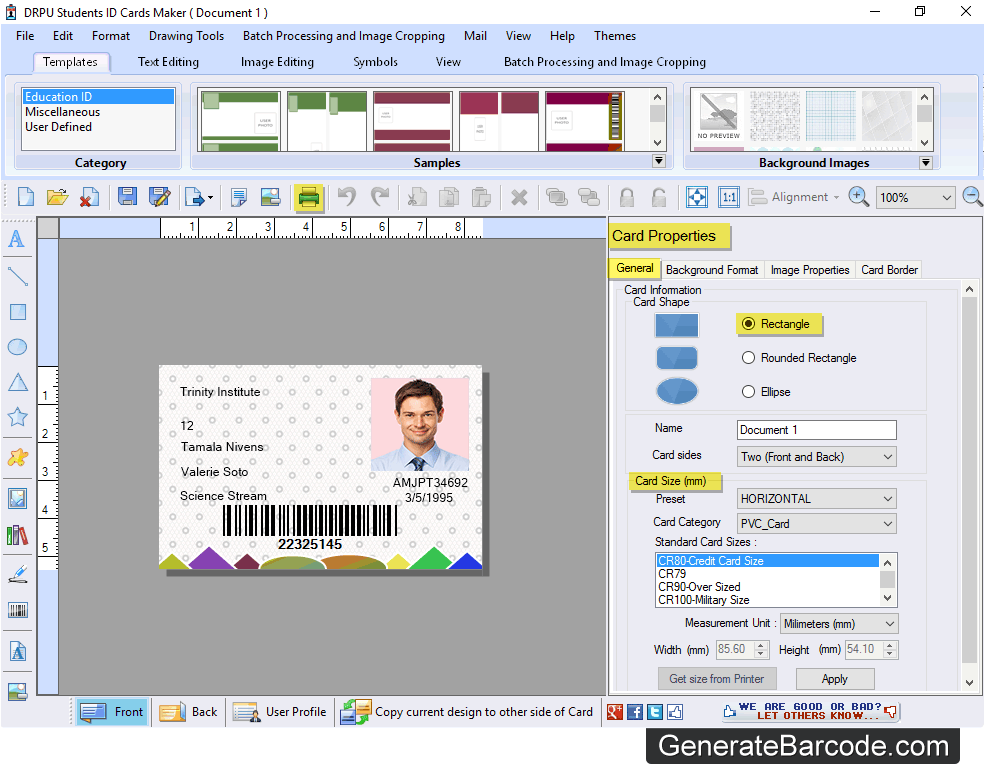Click the feedback We Are Good Or Bad banner

pos(811,711)
